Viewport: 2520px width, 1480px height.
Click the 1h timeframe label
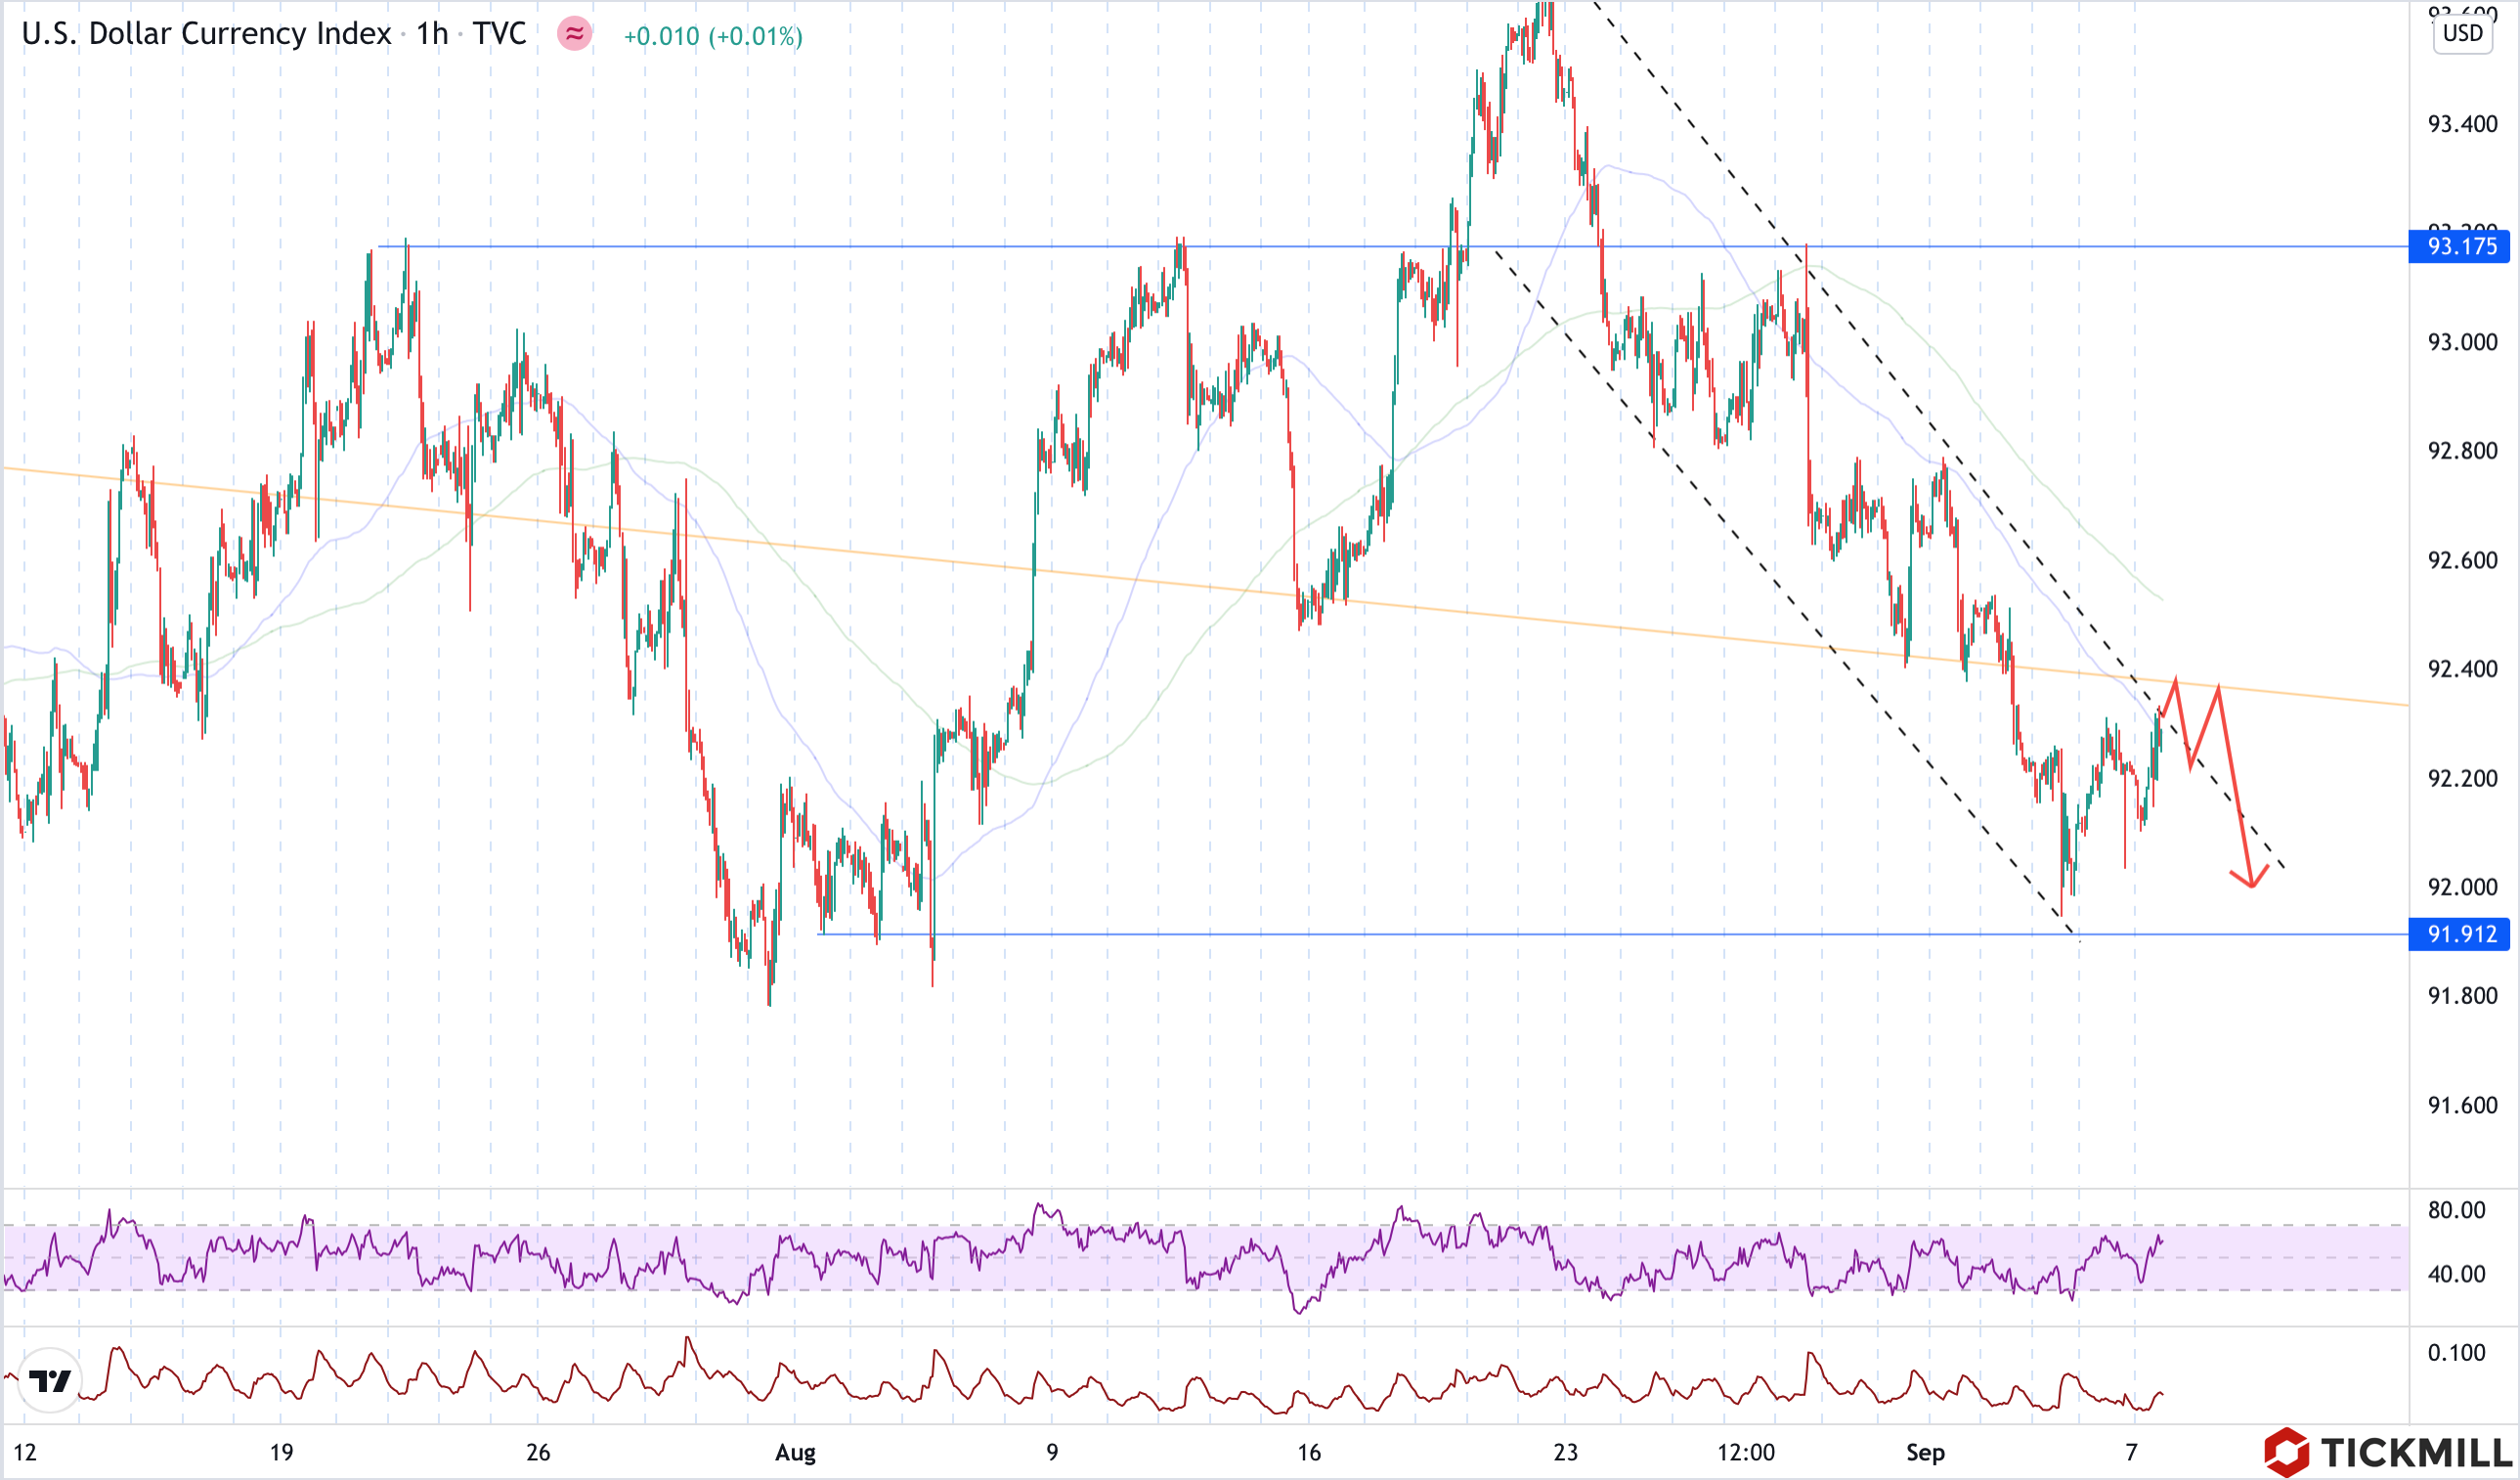pyautogui.click(x=432, y=34)
